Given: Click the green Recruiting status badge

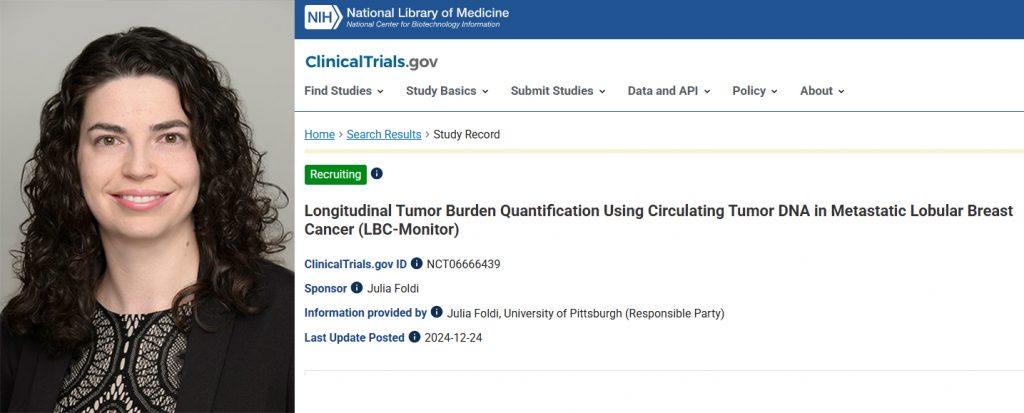Looking at the screenshot, I should pyautogui.click(x=336, y=175).
